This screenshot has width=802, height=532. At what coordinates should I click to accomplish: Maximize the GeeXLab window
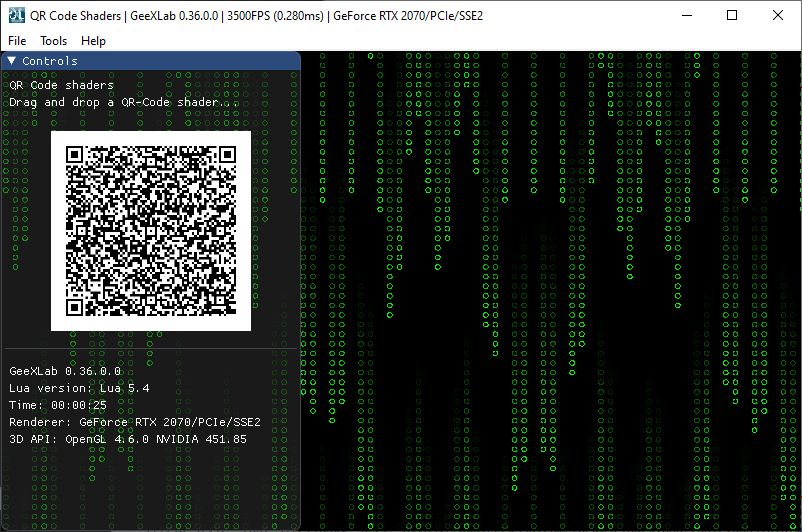coord(732,15)
